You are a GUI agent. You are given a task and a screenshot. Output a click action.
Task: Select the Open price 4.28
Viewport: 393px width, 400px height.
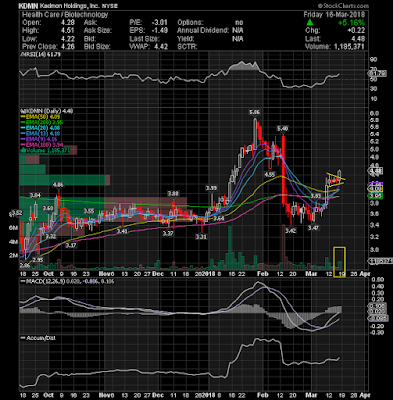coord(68,23)
